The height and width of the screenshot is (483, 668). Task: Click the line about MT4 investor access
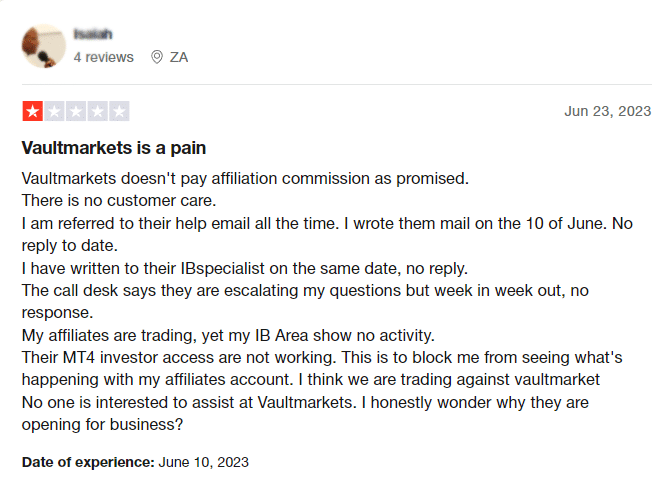(x=322, y=357)
